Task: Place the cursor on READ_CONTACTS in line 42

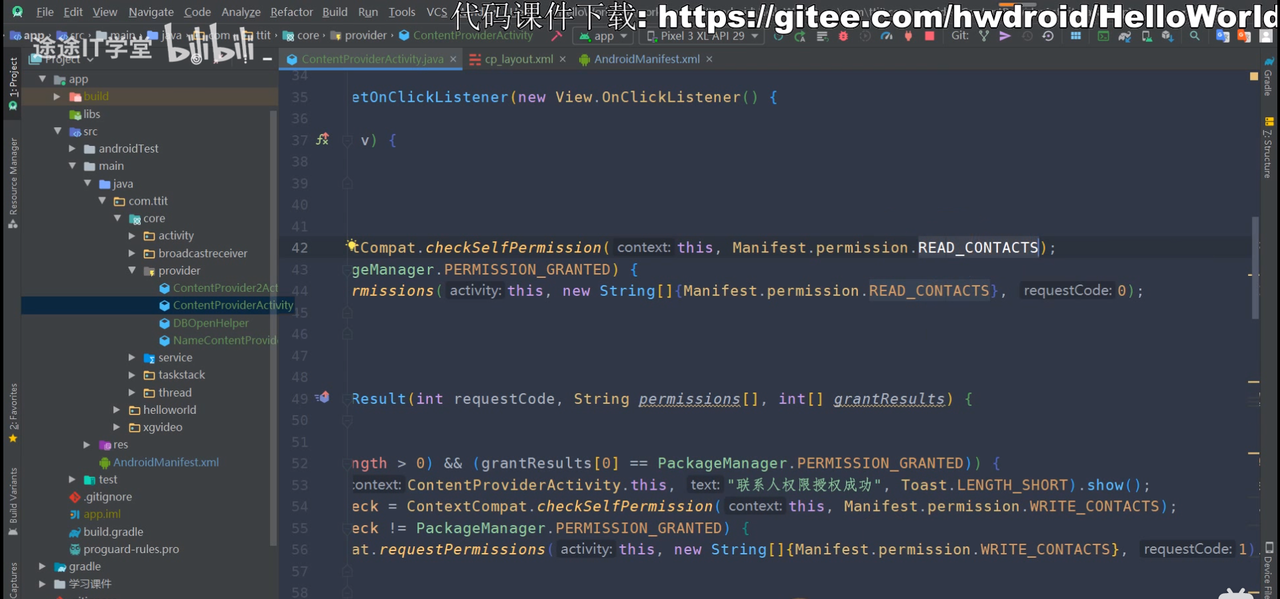Action: pos(978,247)
